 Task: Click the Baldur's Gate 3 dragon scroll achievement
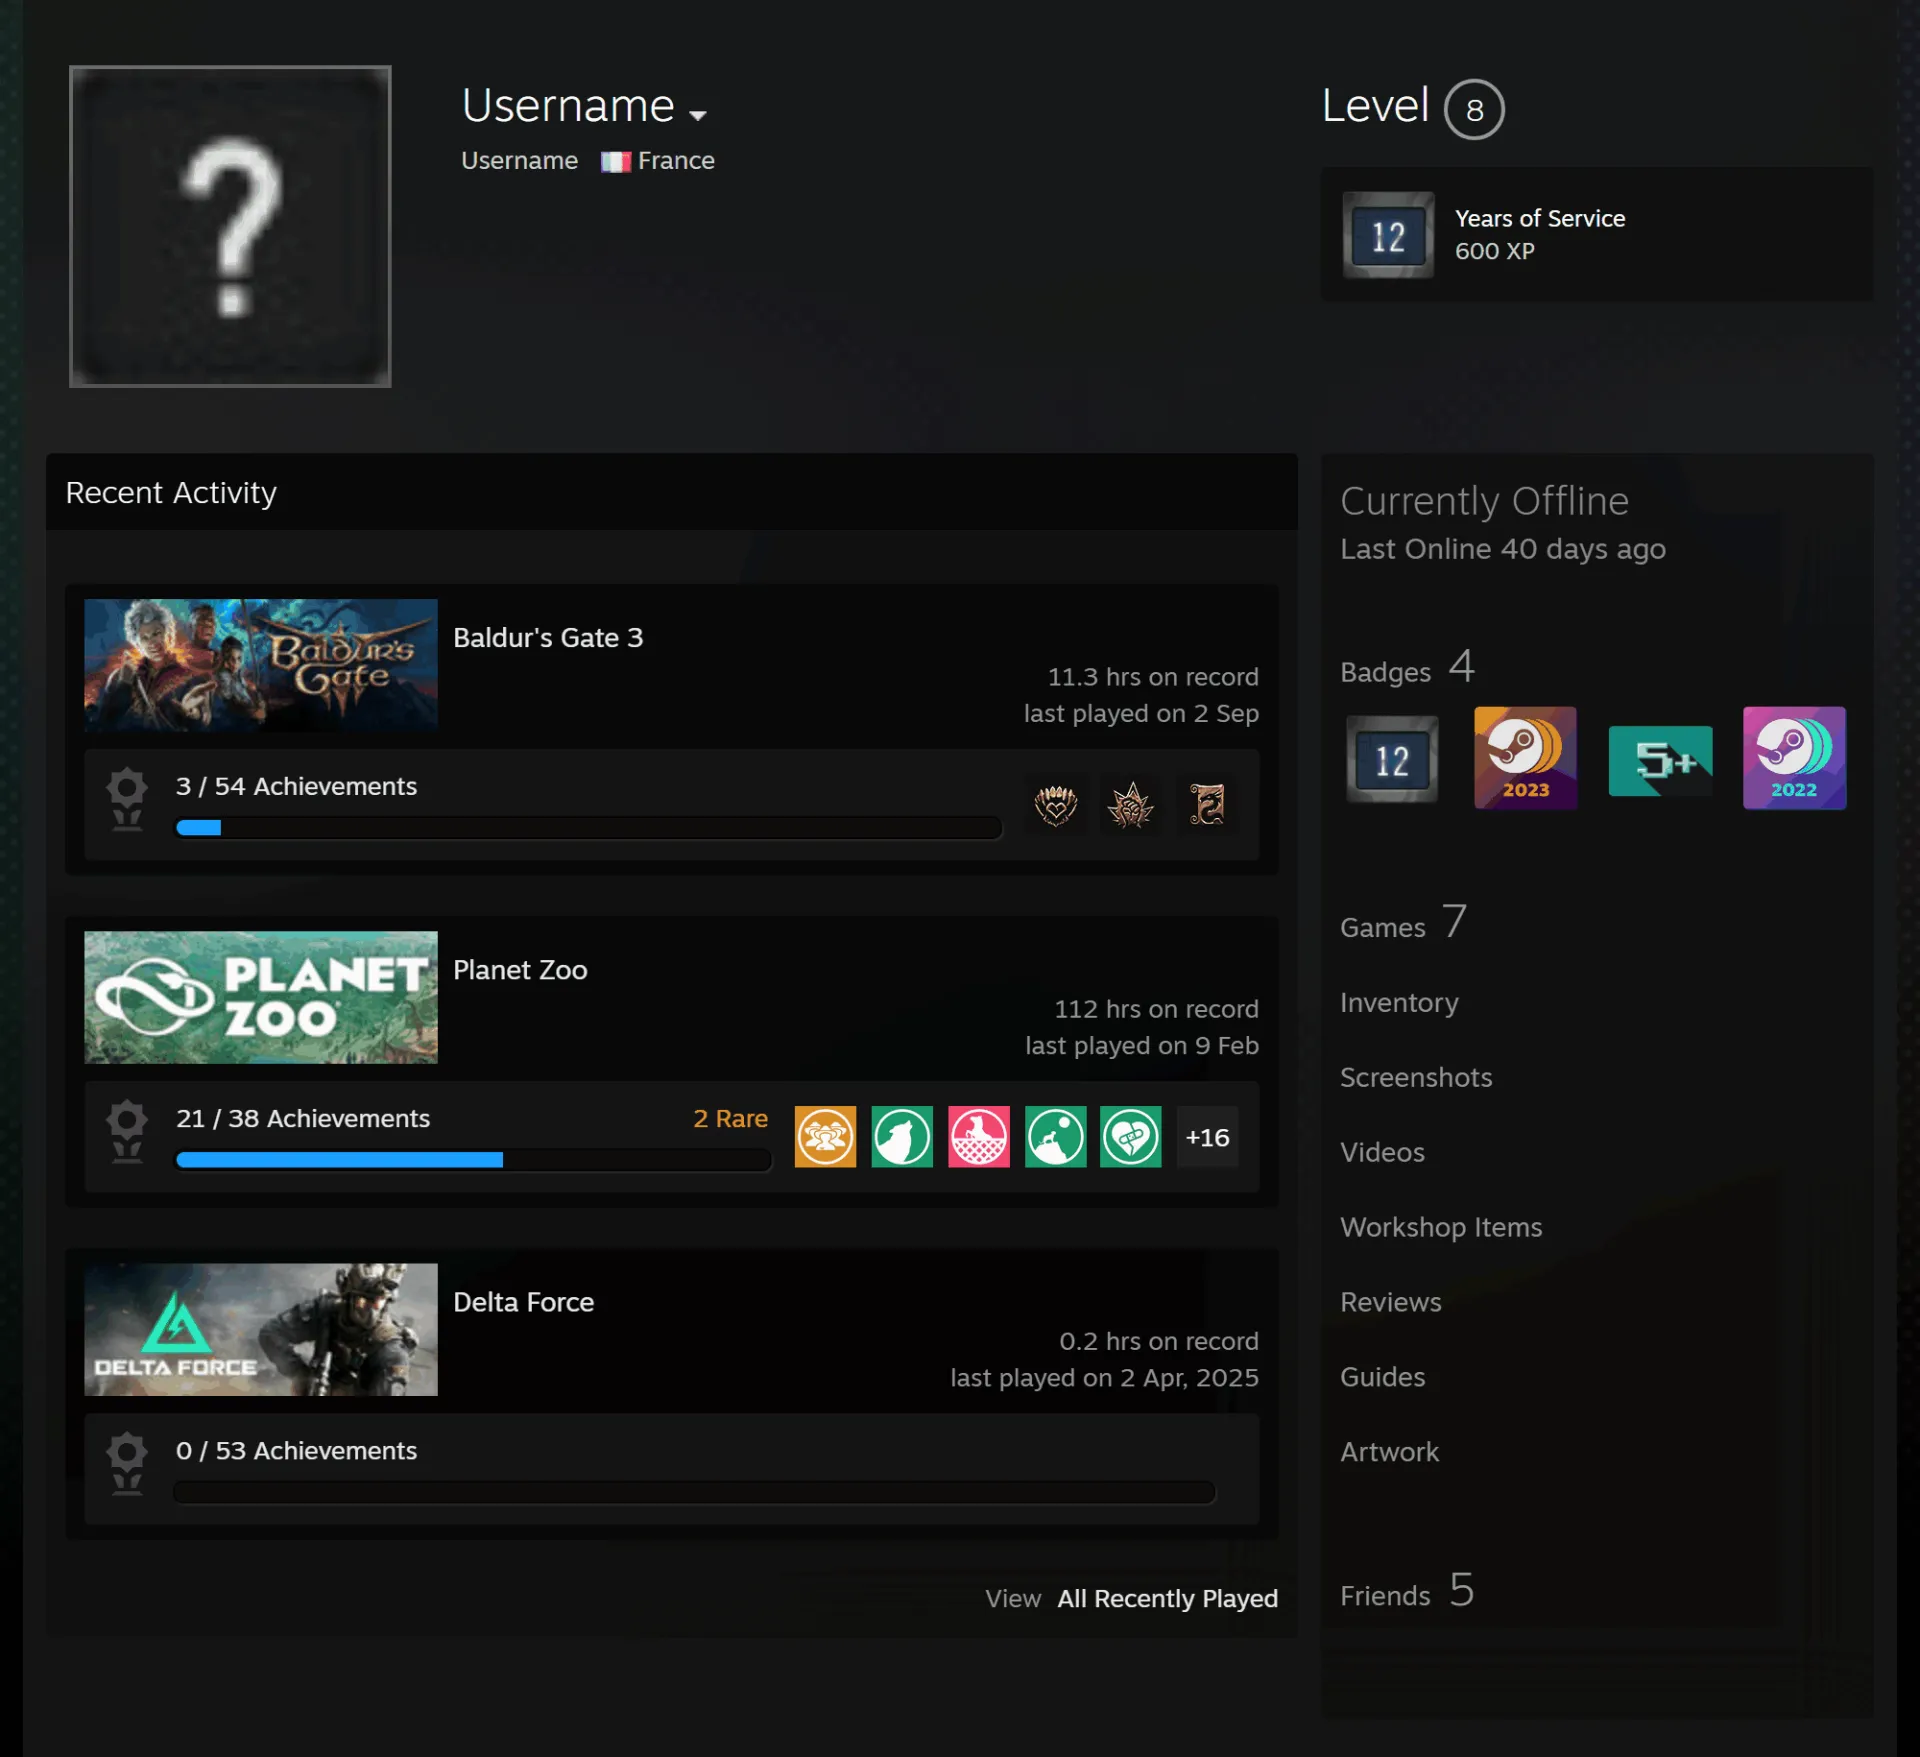1207,805
